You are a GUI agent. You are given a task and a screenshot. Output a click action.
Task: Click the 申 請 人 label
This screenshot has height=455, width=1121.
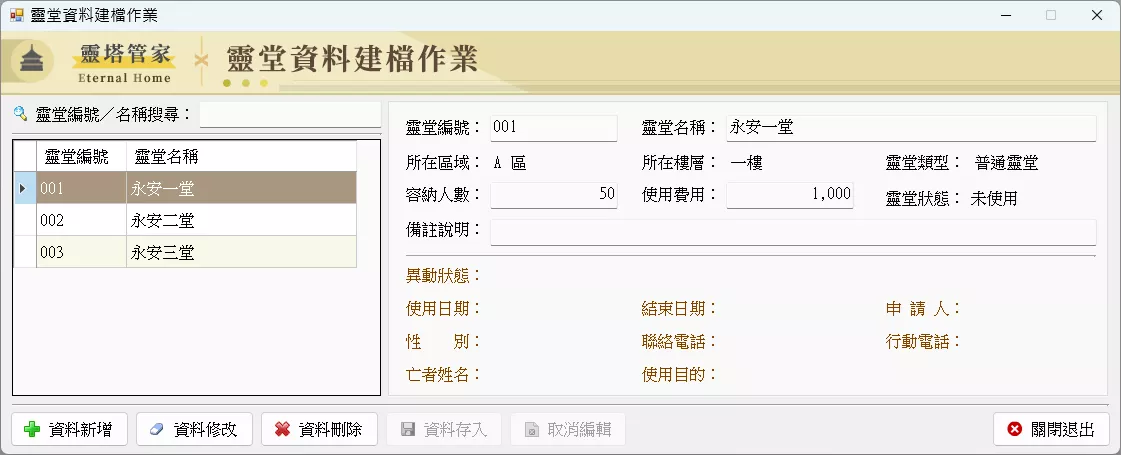tap(923, 309)
